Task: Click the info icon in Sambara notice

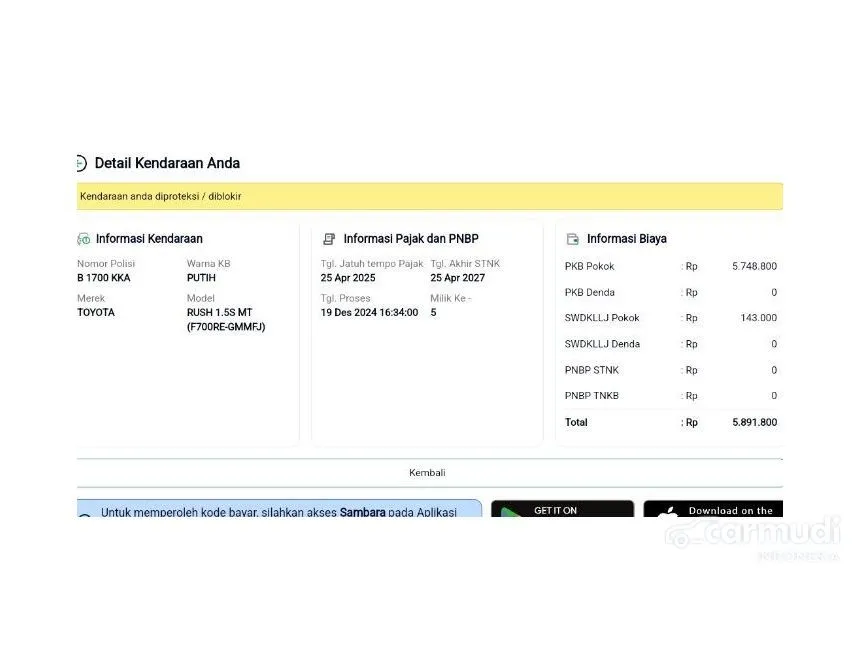Action: [84, 515]
